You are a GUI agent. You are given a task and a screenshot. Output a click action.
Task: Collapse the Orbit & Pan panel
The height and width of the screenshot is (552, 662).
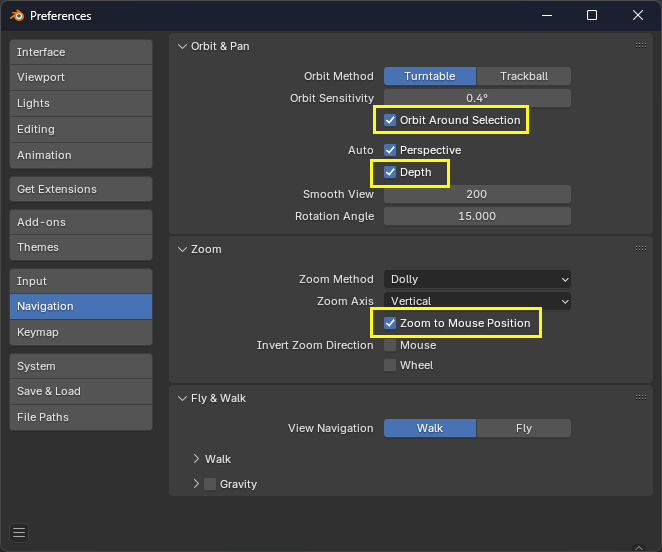(x=182, y=46)
